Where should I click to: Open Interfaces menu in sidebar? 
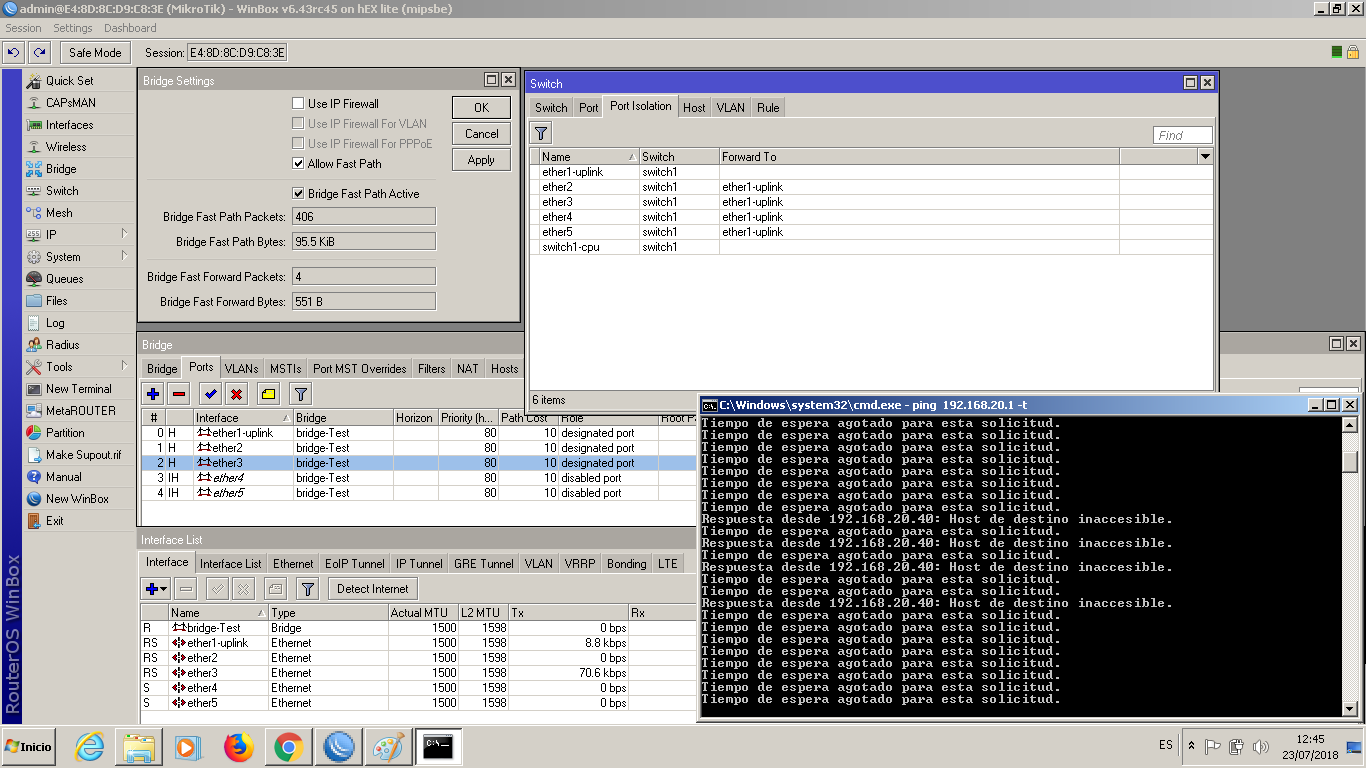[x=69, y=125]
